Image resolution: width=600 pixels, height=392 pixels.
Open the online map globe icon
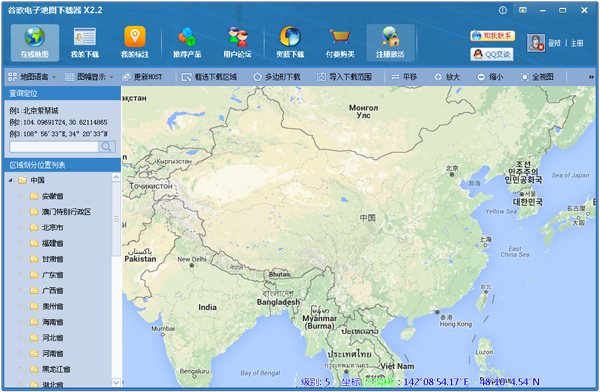click(35, 37)
